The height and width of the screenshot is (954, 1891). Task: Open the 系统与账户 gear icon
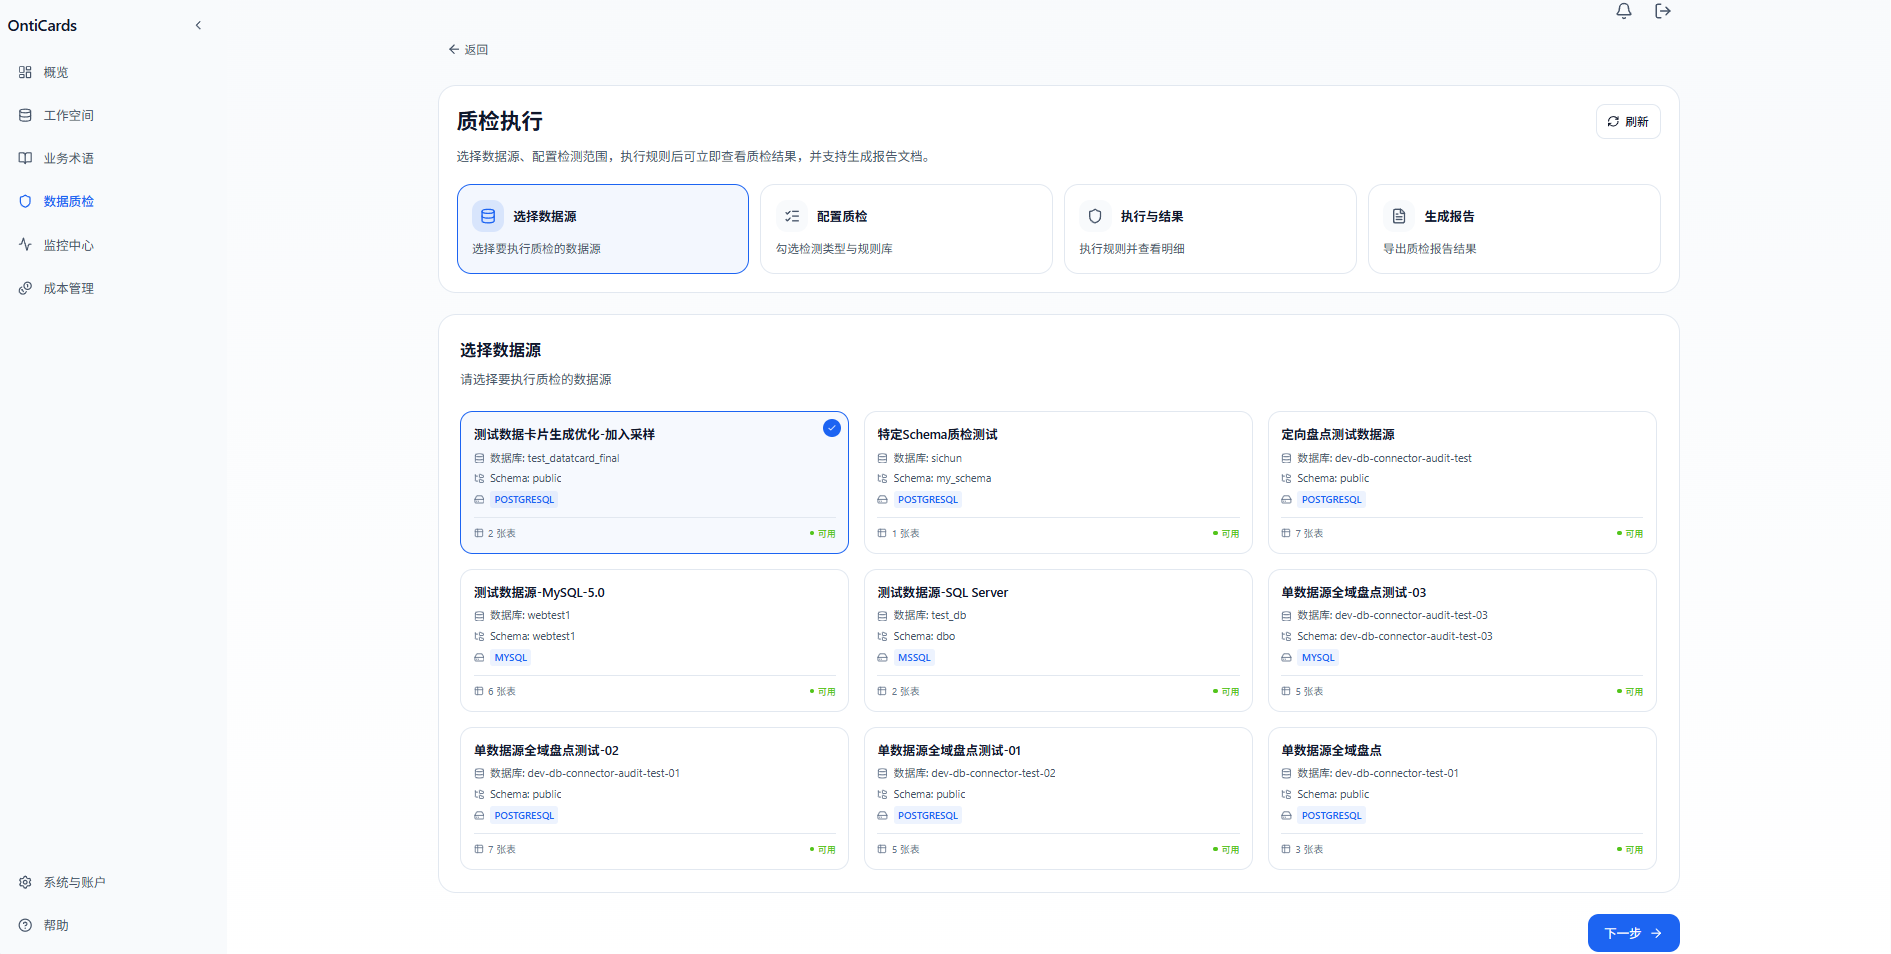click(25, 882)
